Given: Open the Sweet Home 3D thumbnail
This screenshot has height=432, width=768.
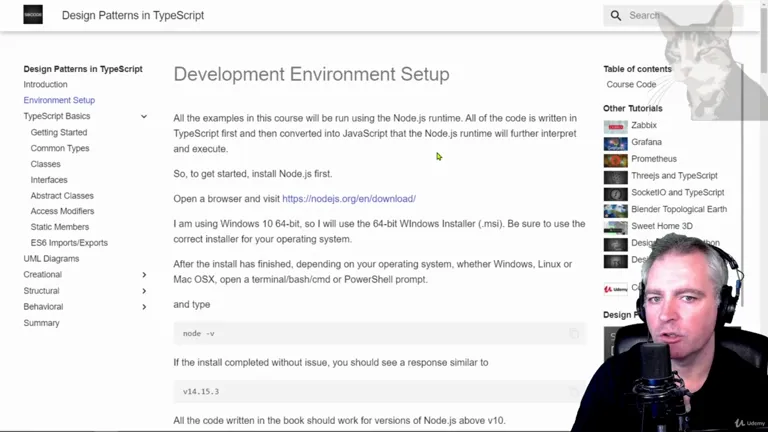Looking at the screenshot, I should click(x=615, y=227).
